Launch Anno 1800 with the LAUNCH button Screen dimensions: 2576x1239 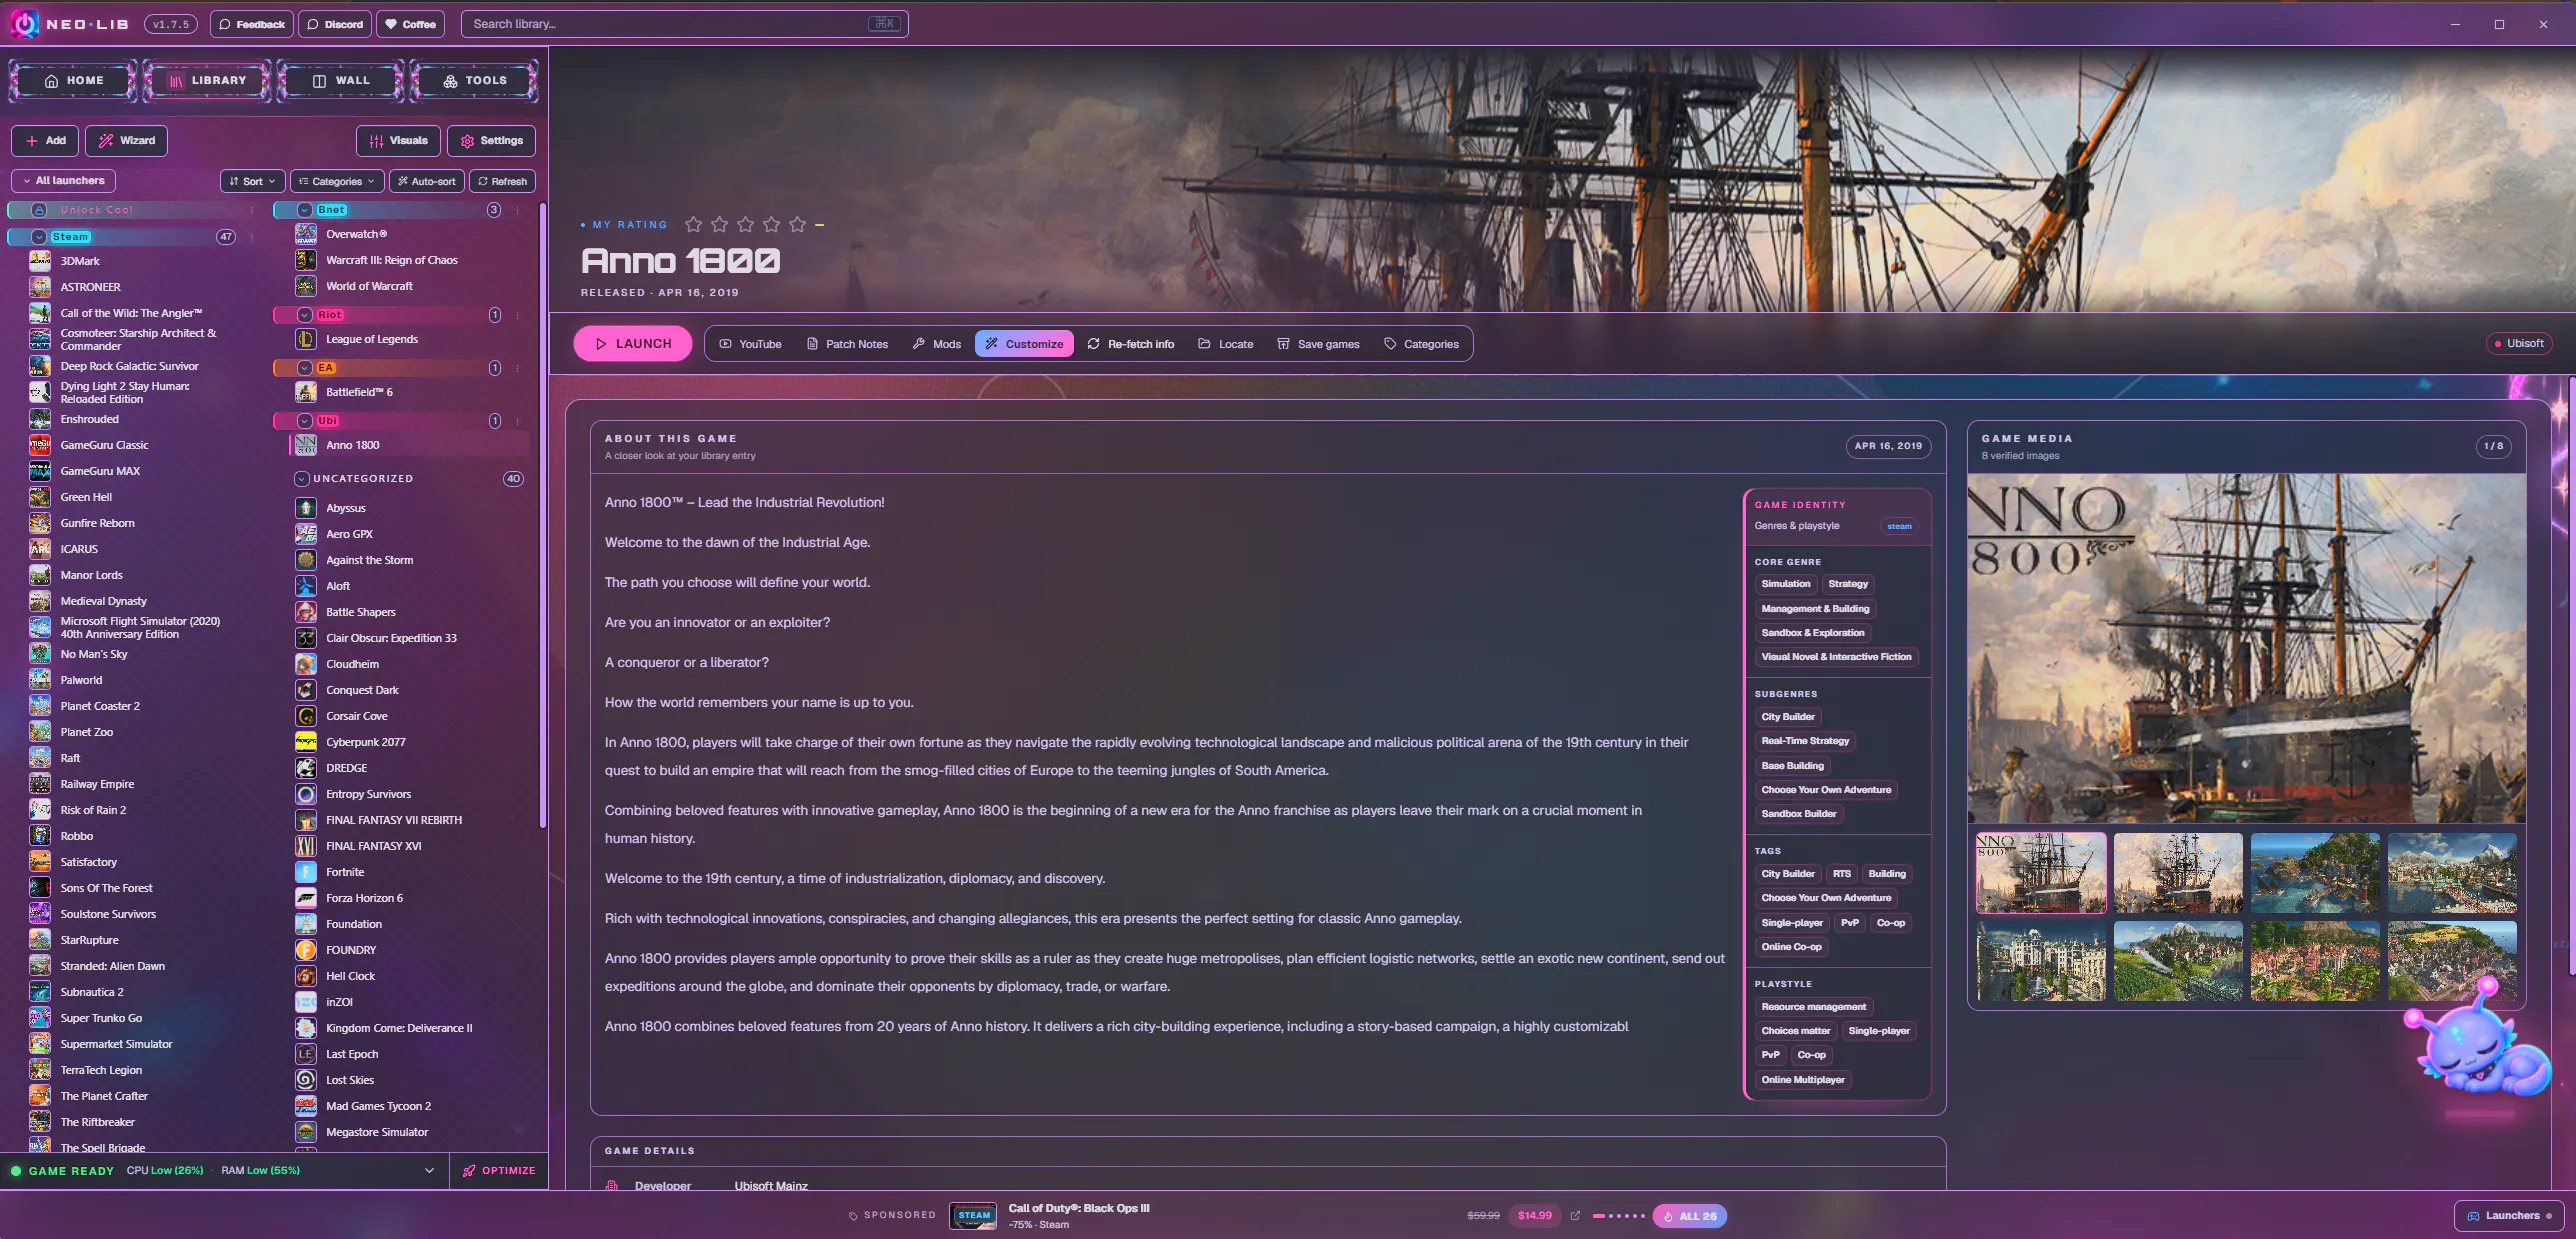[633, 344]
